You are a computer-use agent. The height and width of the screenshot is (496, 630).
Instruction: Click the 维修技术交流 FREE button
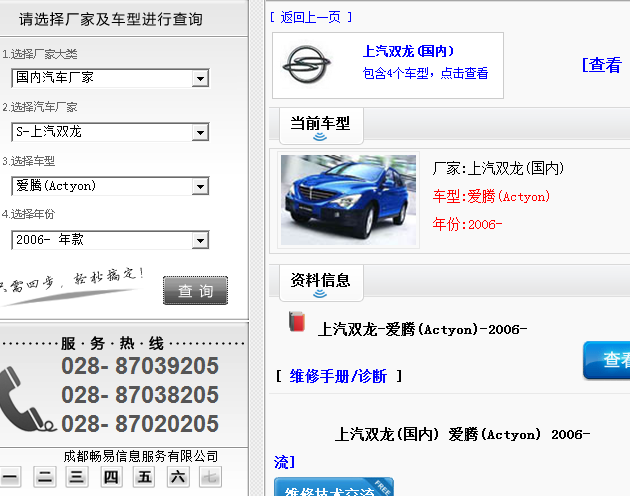click(x=333, y=487)
